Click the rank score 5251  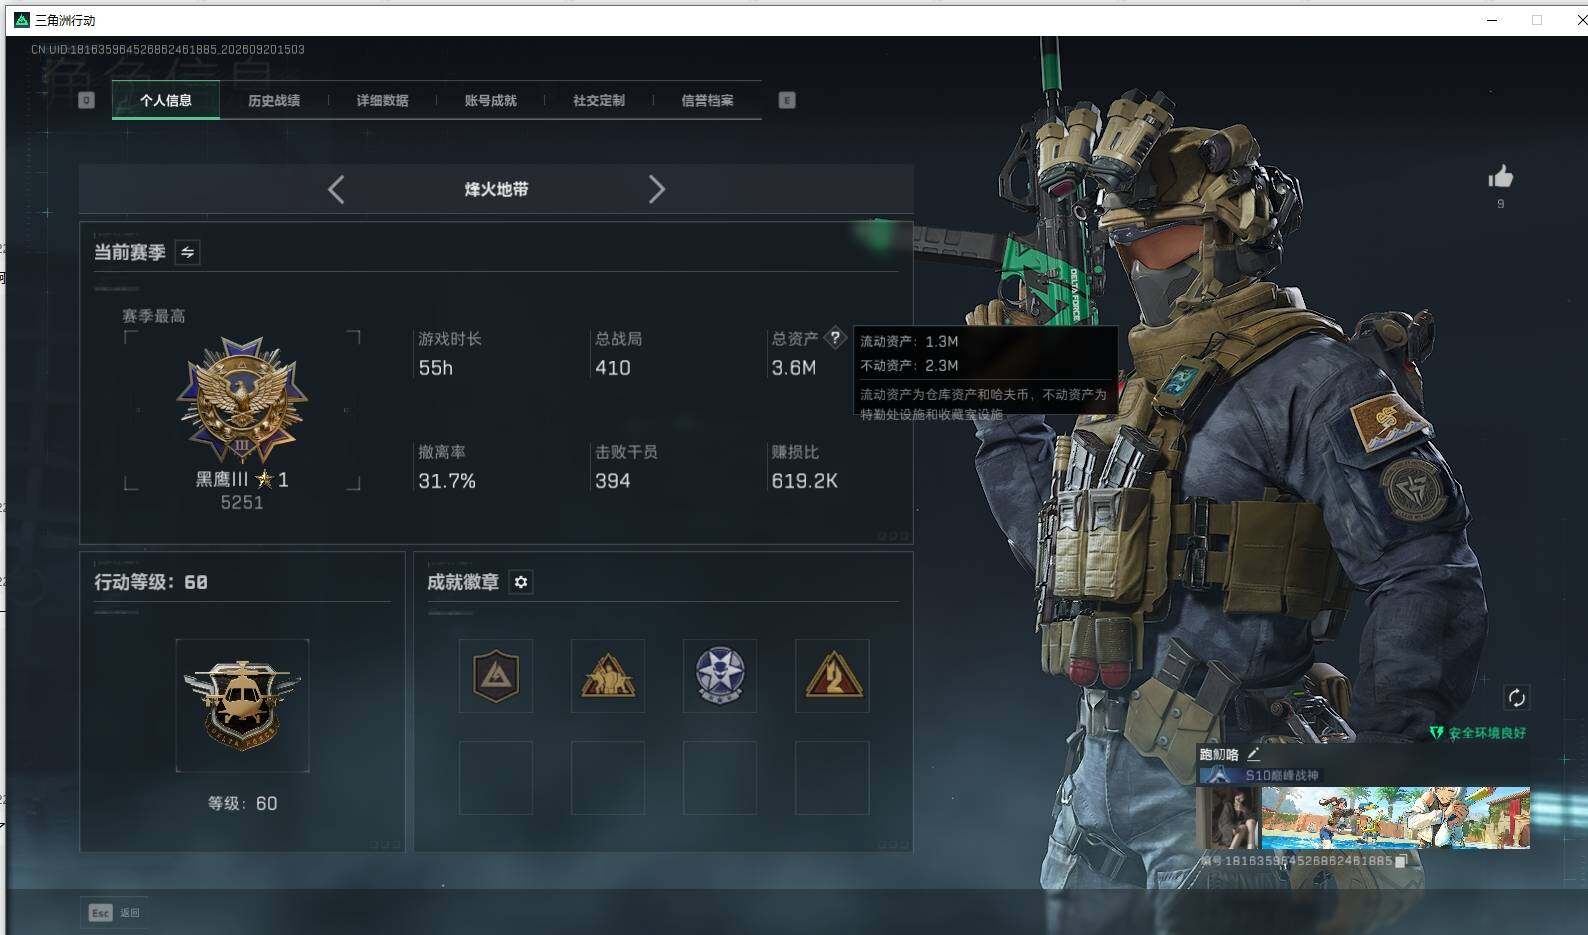242,503
